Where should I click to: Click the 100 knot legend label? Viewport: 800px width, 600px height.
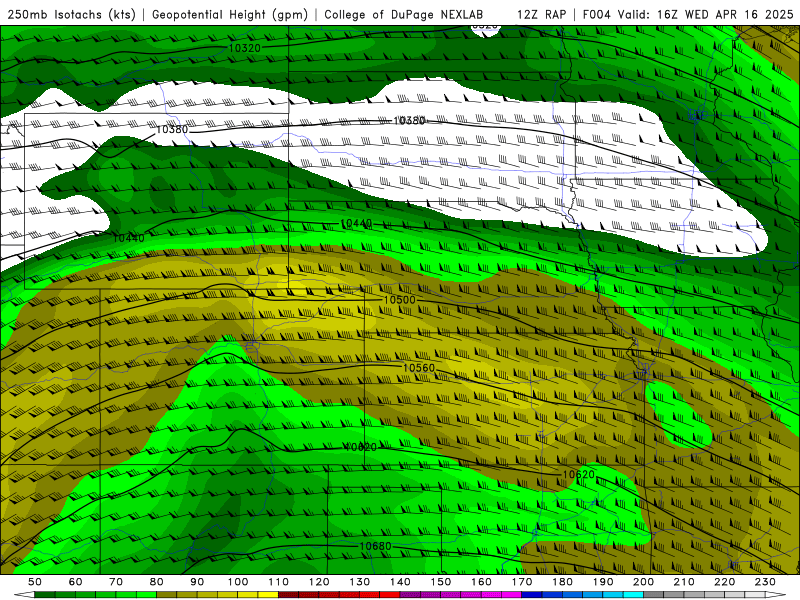238,582
